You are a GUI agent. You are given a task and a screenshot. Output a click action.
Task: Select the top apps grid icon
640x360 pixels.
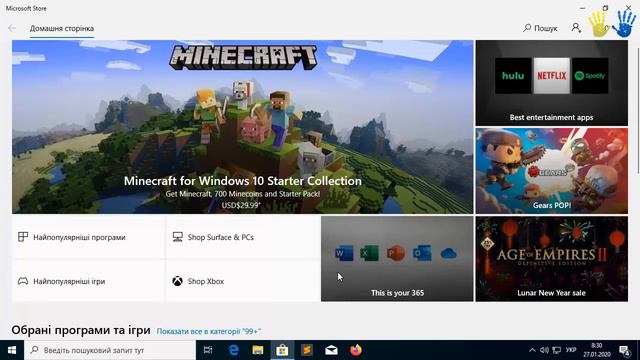click(23, 237)
